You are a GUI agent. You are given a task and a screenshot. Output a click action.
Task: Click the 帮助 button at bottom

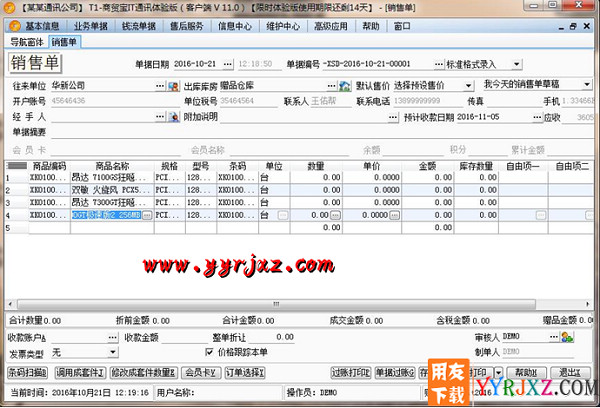pyautogui.click(x=527, y=372)
